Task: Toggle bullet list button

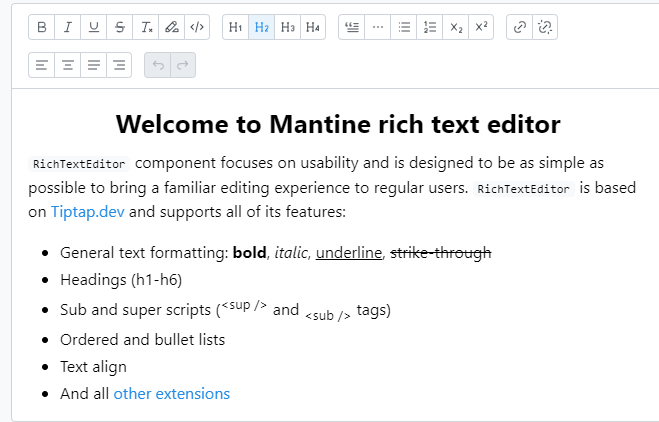Action: click(403, 27)
